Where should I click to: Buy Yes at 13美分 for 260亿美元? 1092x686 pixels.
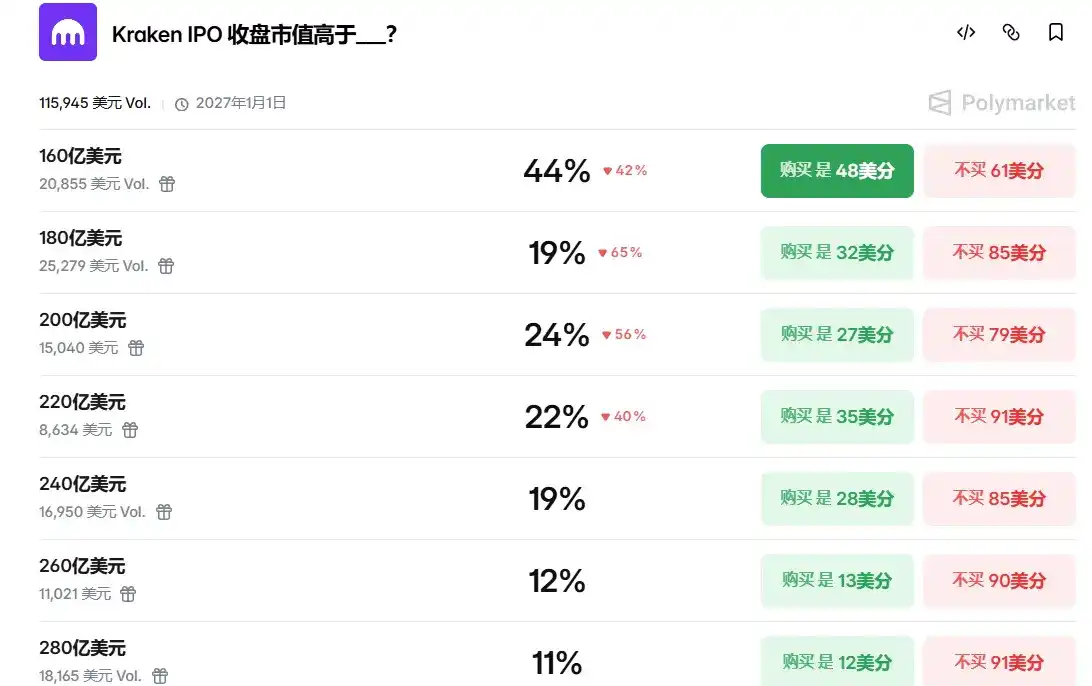tap(837, 581)
